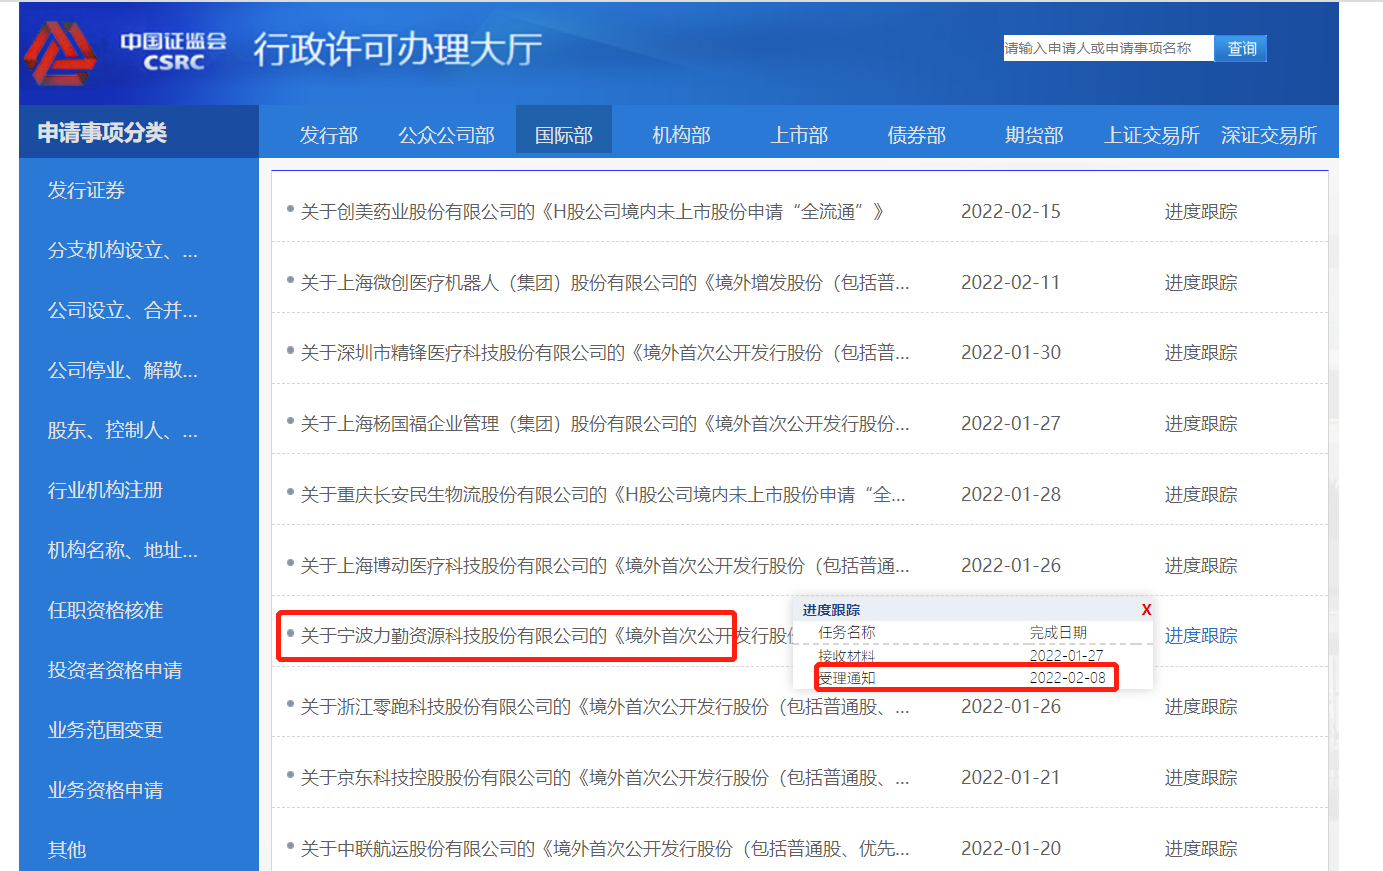Click the date 2022-01-21

coord(1011,778)
